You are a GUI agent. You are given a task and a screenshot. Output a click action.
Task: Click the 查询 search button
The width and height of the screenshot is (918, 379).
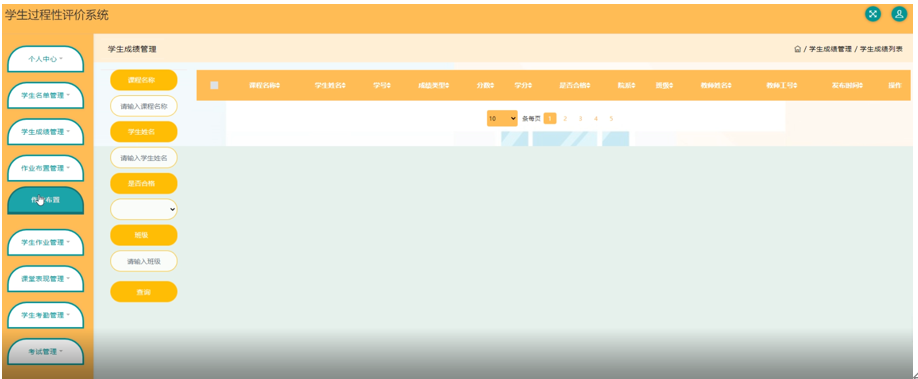click(143, 292)
